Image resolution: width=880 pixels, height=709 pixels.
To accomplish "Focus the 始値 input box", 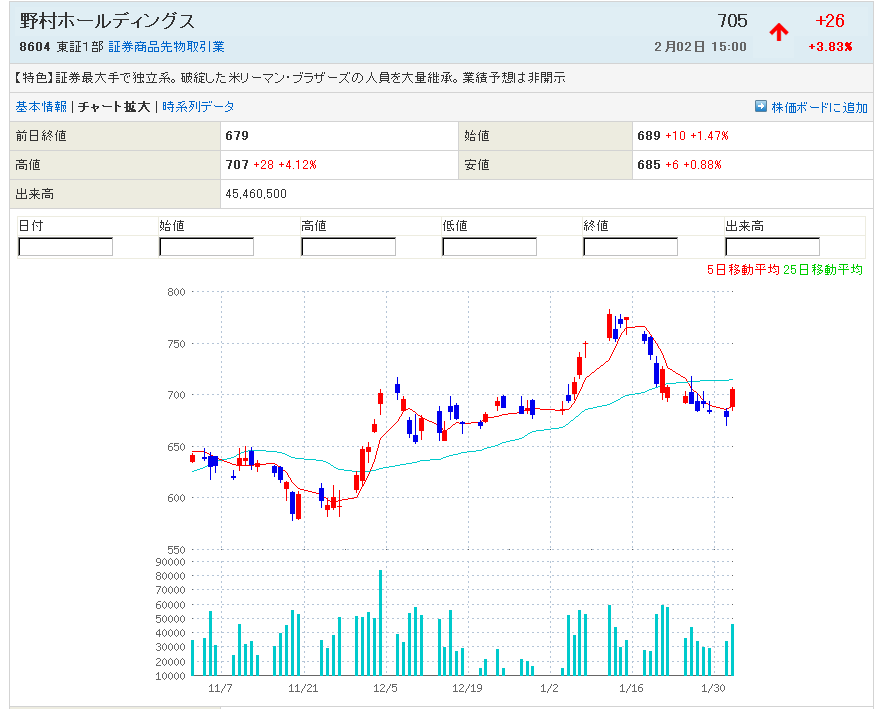I will pos(206,247).
